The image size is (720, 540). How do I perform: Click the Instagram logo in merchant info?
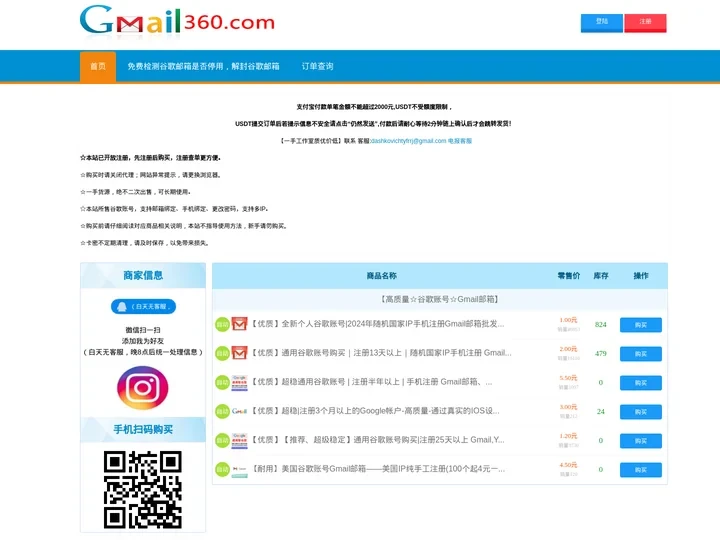coord(142,388)
